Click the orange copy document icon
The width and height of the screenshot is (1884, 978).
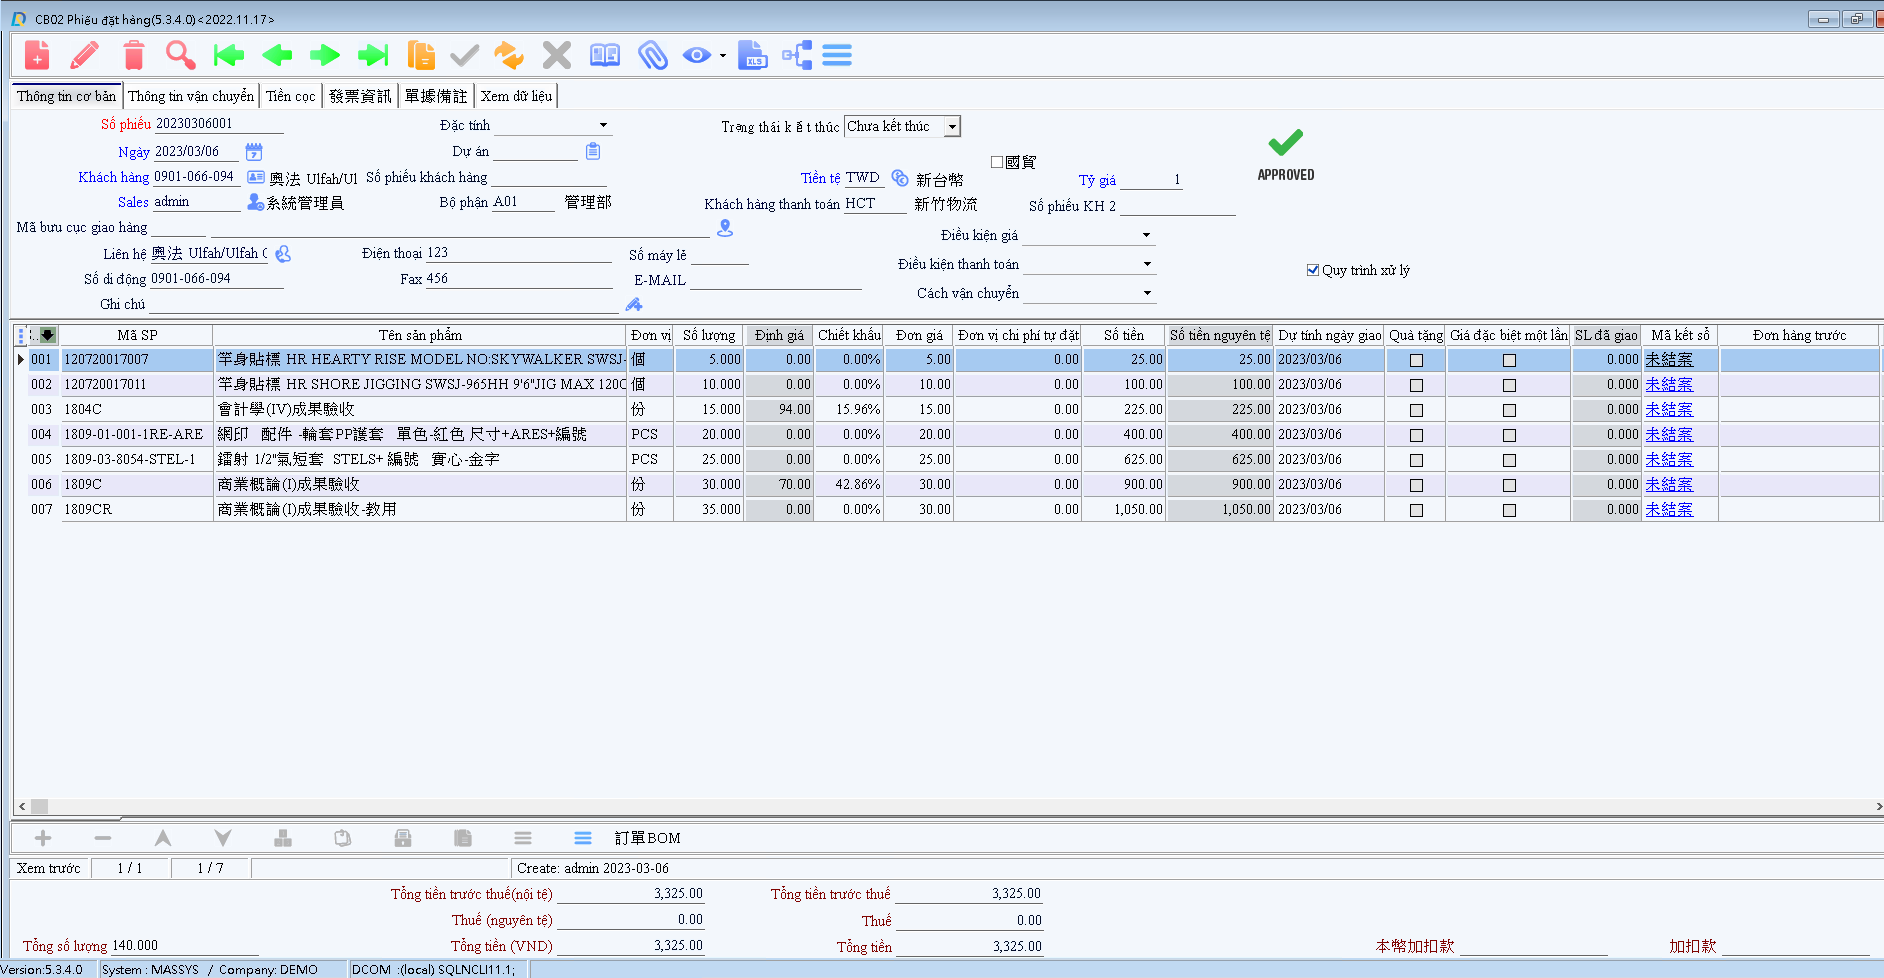point(421,55)
